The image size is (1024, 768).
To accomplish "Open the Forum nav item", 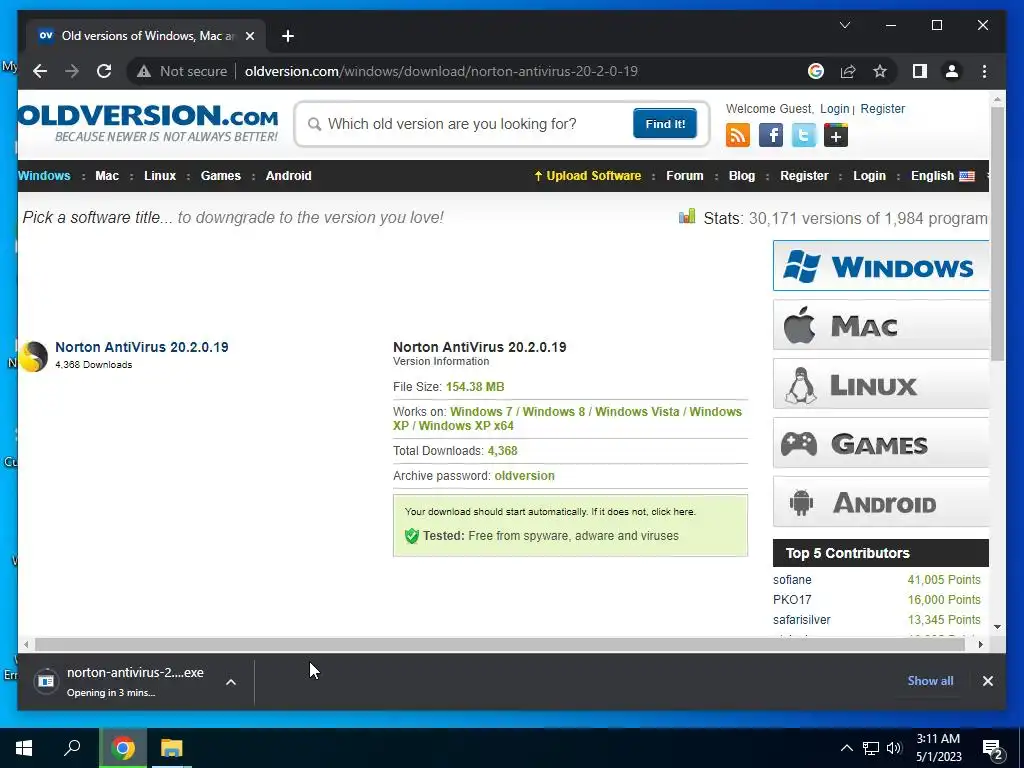I will 684,176.
